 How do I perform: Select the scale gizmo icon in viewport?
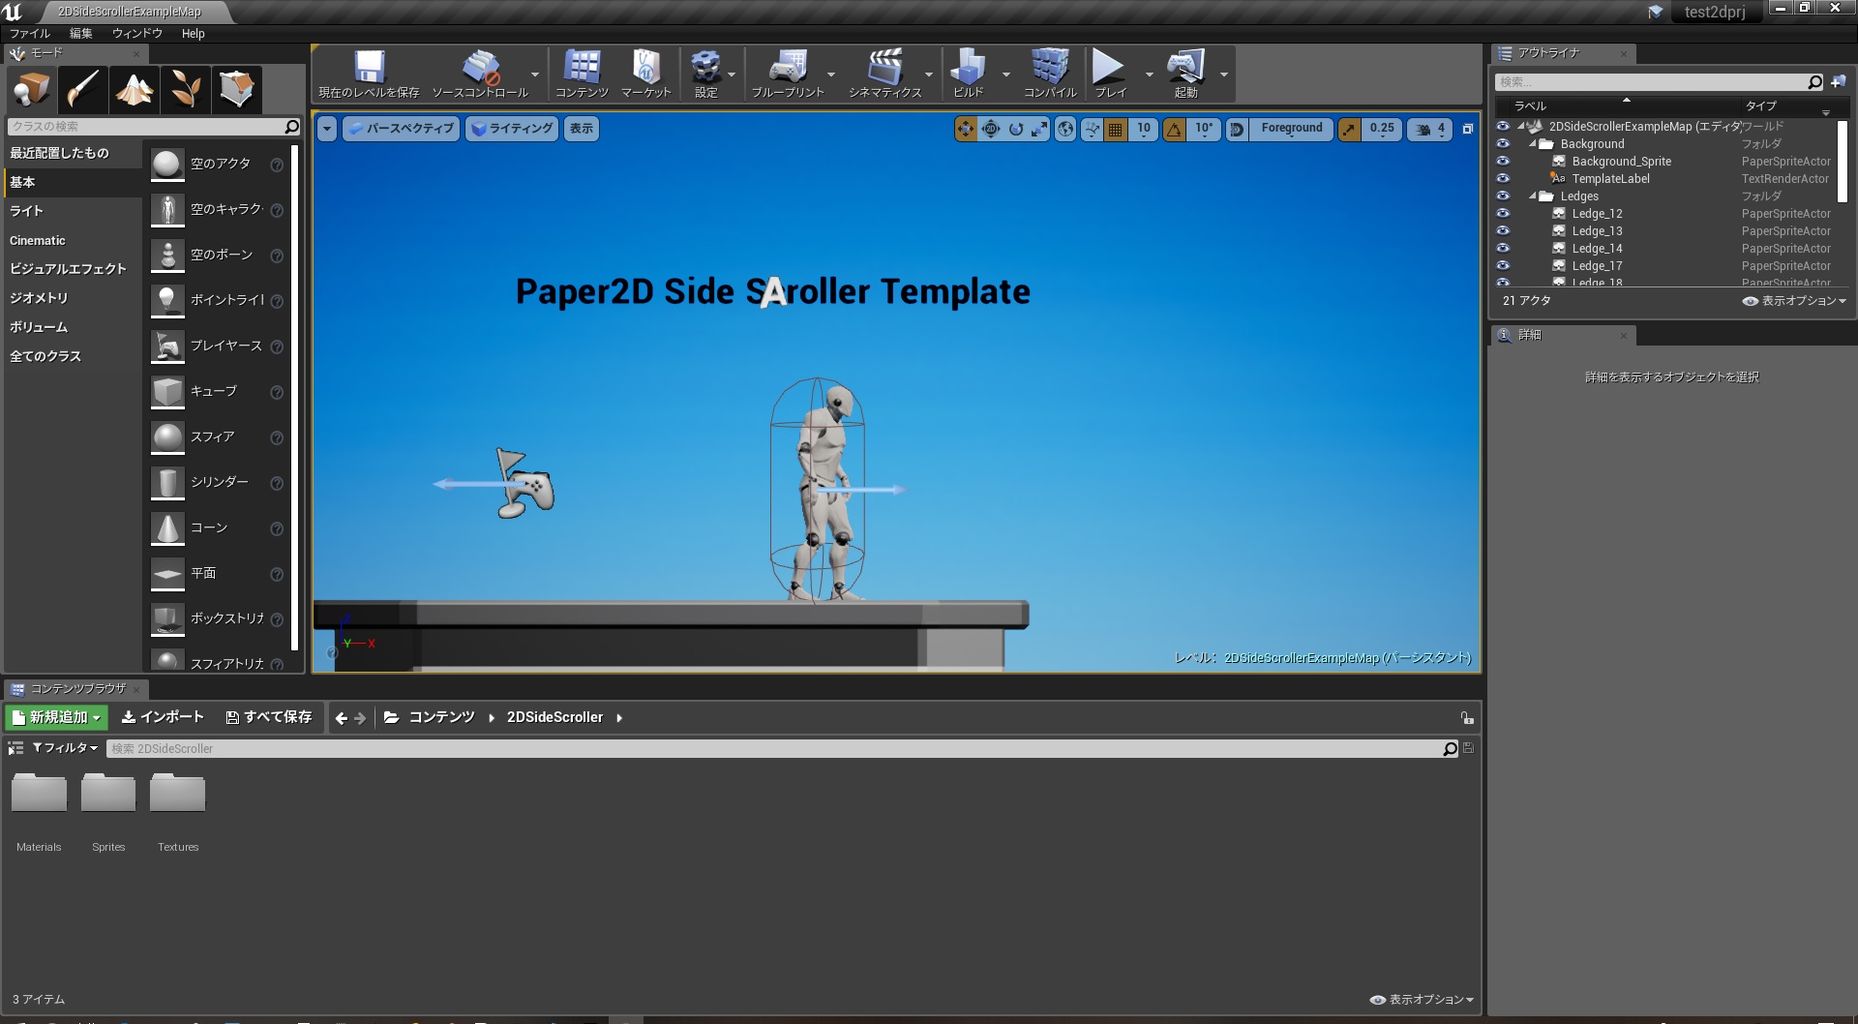1040,129
